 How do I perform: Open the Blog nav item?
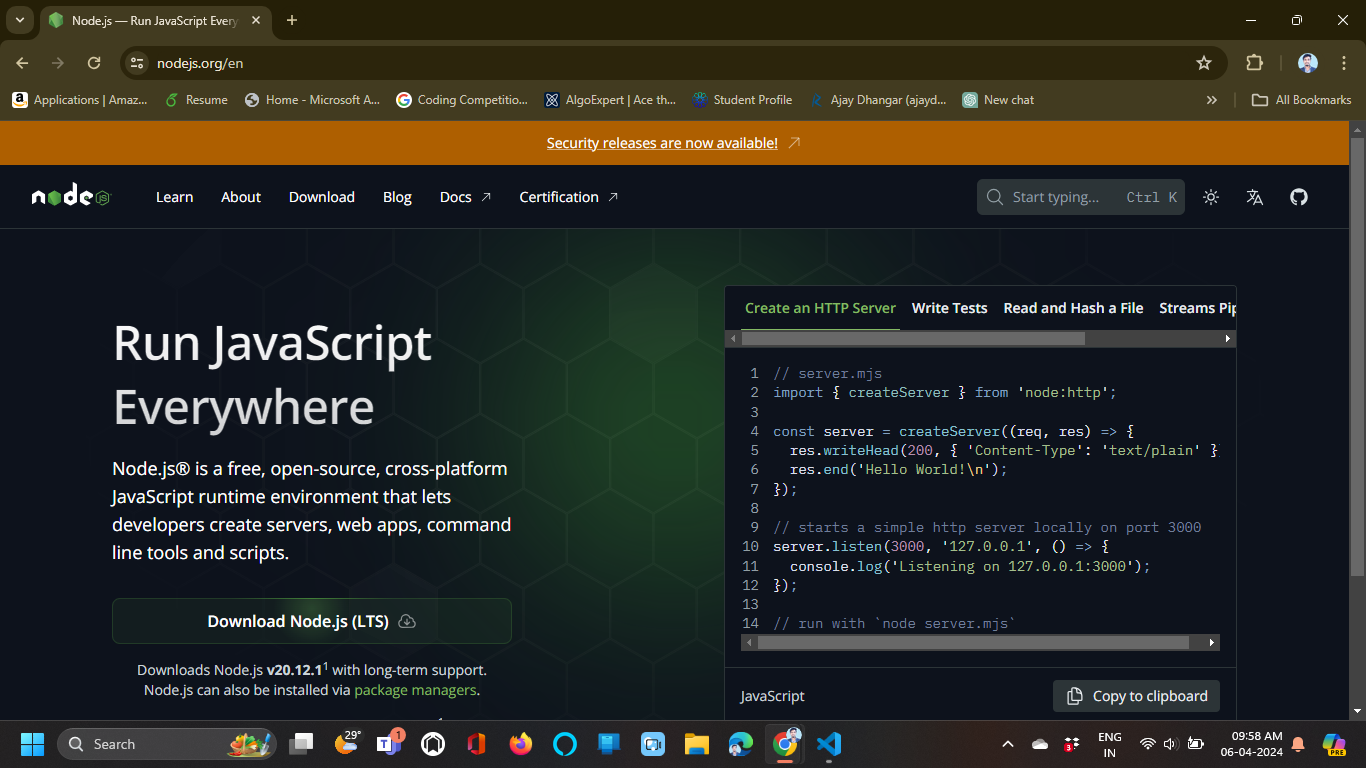[x=397, y=197]
